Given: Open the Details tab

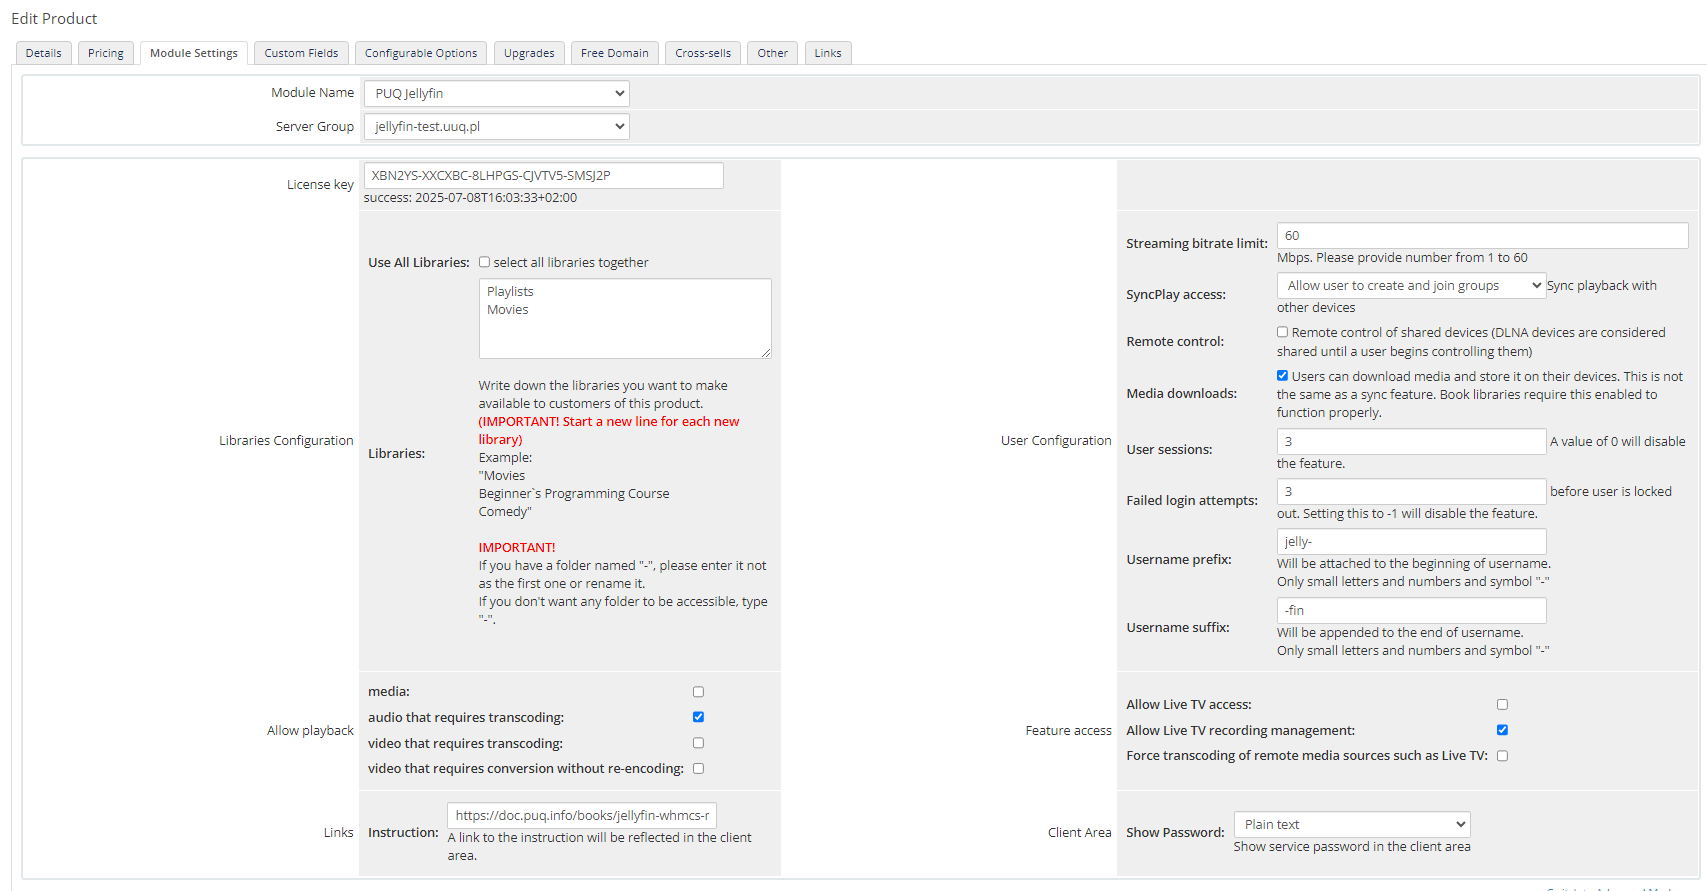Looking at the screenshot, I should 44,53.
